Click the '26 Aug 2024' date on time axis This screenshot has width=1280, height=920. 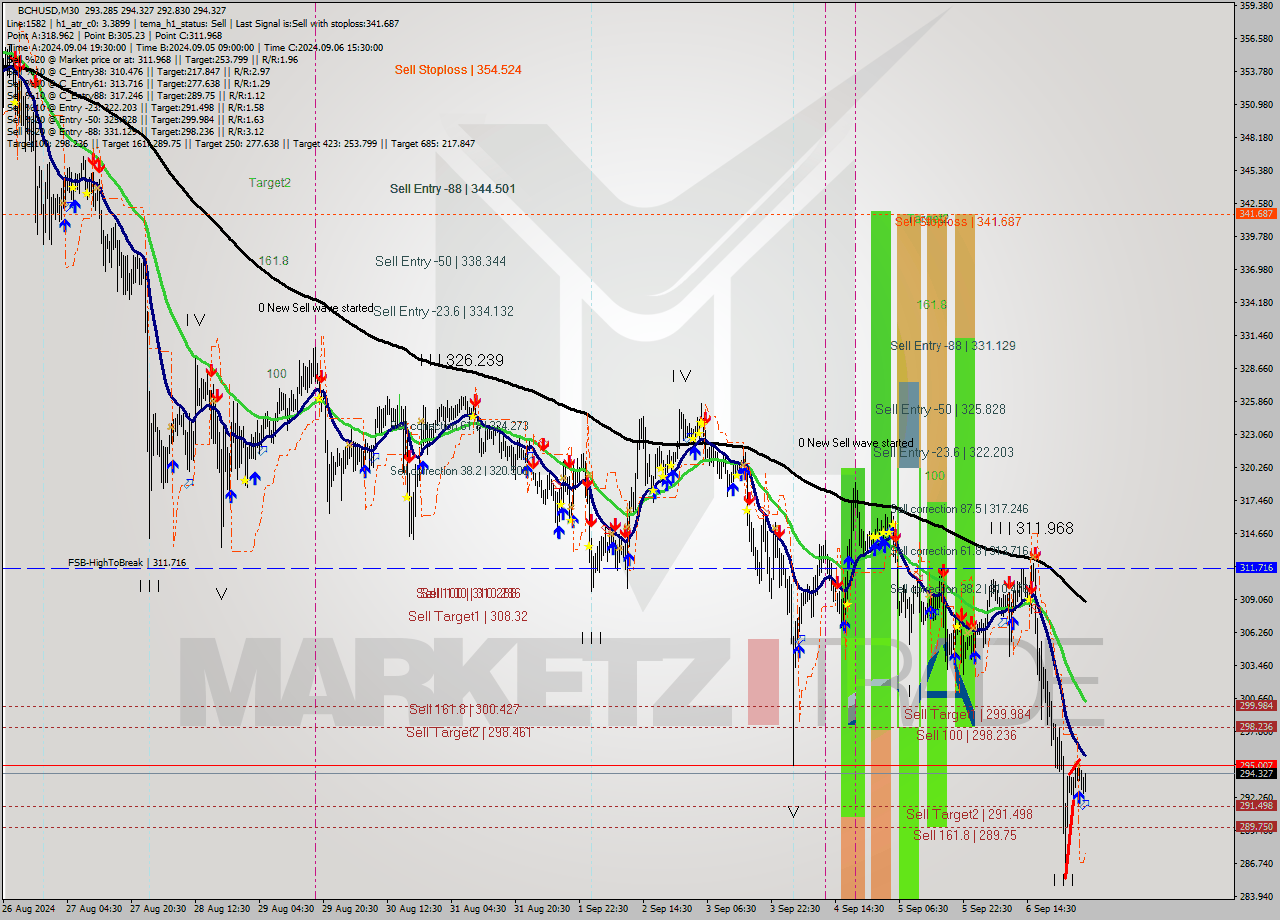pyautogui.click(x=29, y=909)
